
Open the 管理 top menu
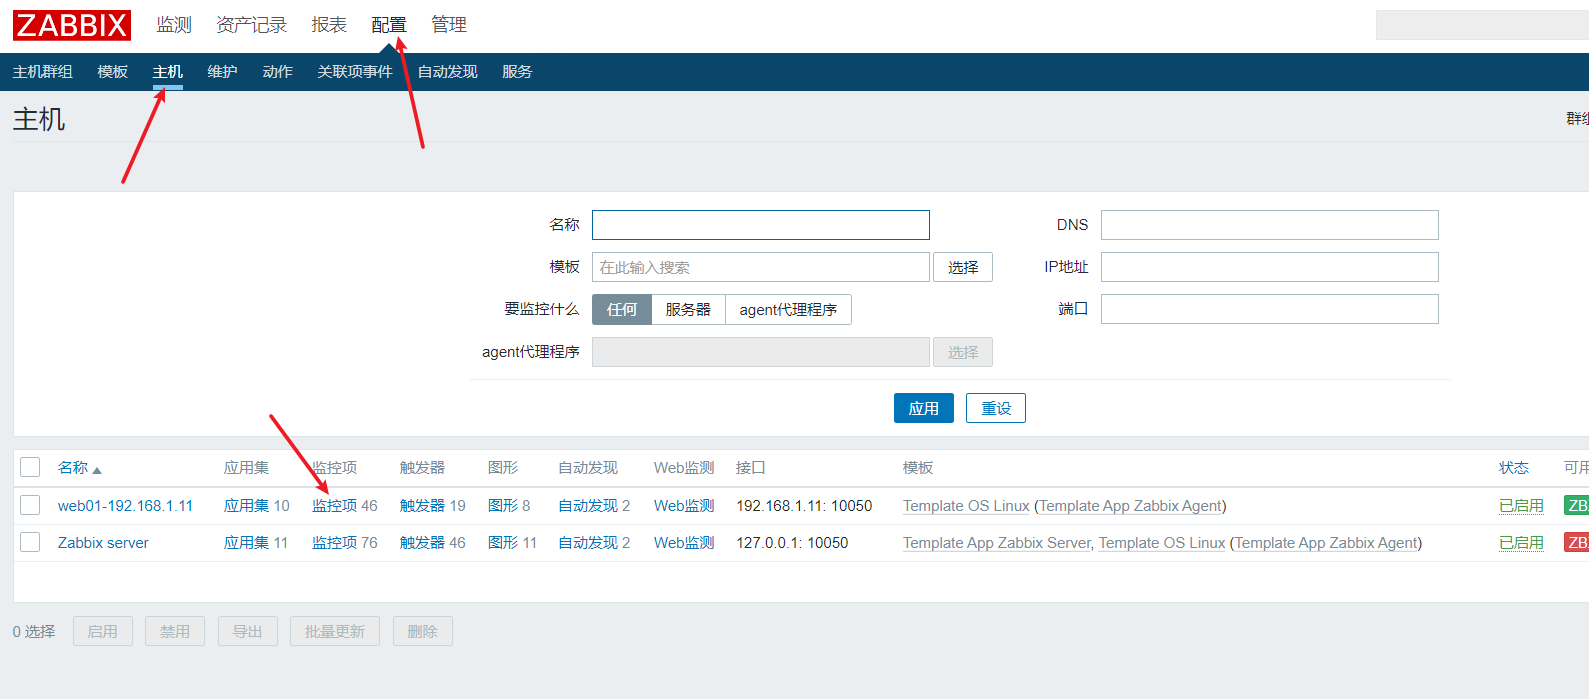pyautogui.click(x=449, y=25)
